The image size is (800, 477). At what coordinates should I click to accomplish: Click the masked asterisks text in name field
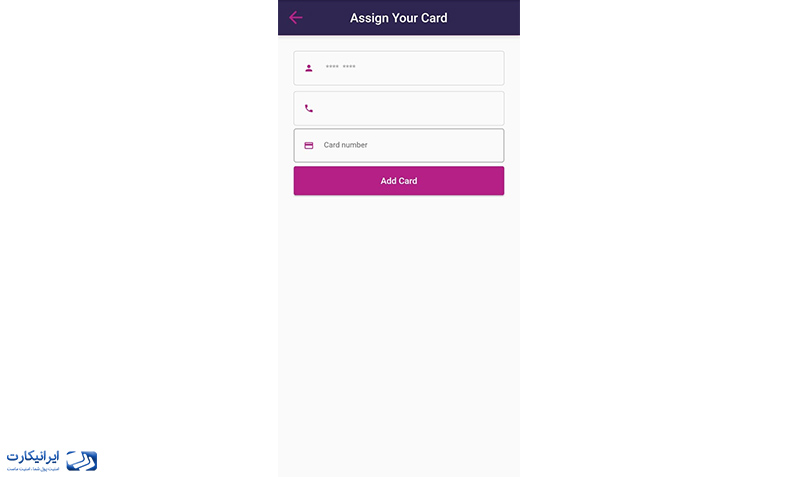pos(340,67)
